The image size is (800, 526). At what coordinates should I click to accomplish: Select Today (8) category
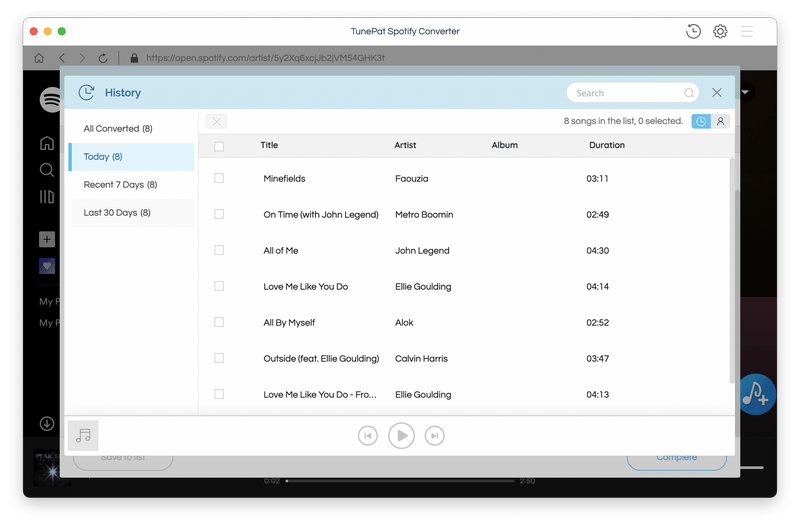[132, 157]
